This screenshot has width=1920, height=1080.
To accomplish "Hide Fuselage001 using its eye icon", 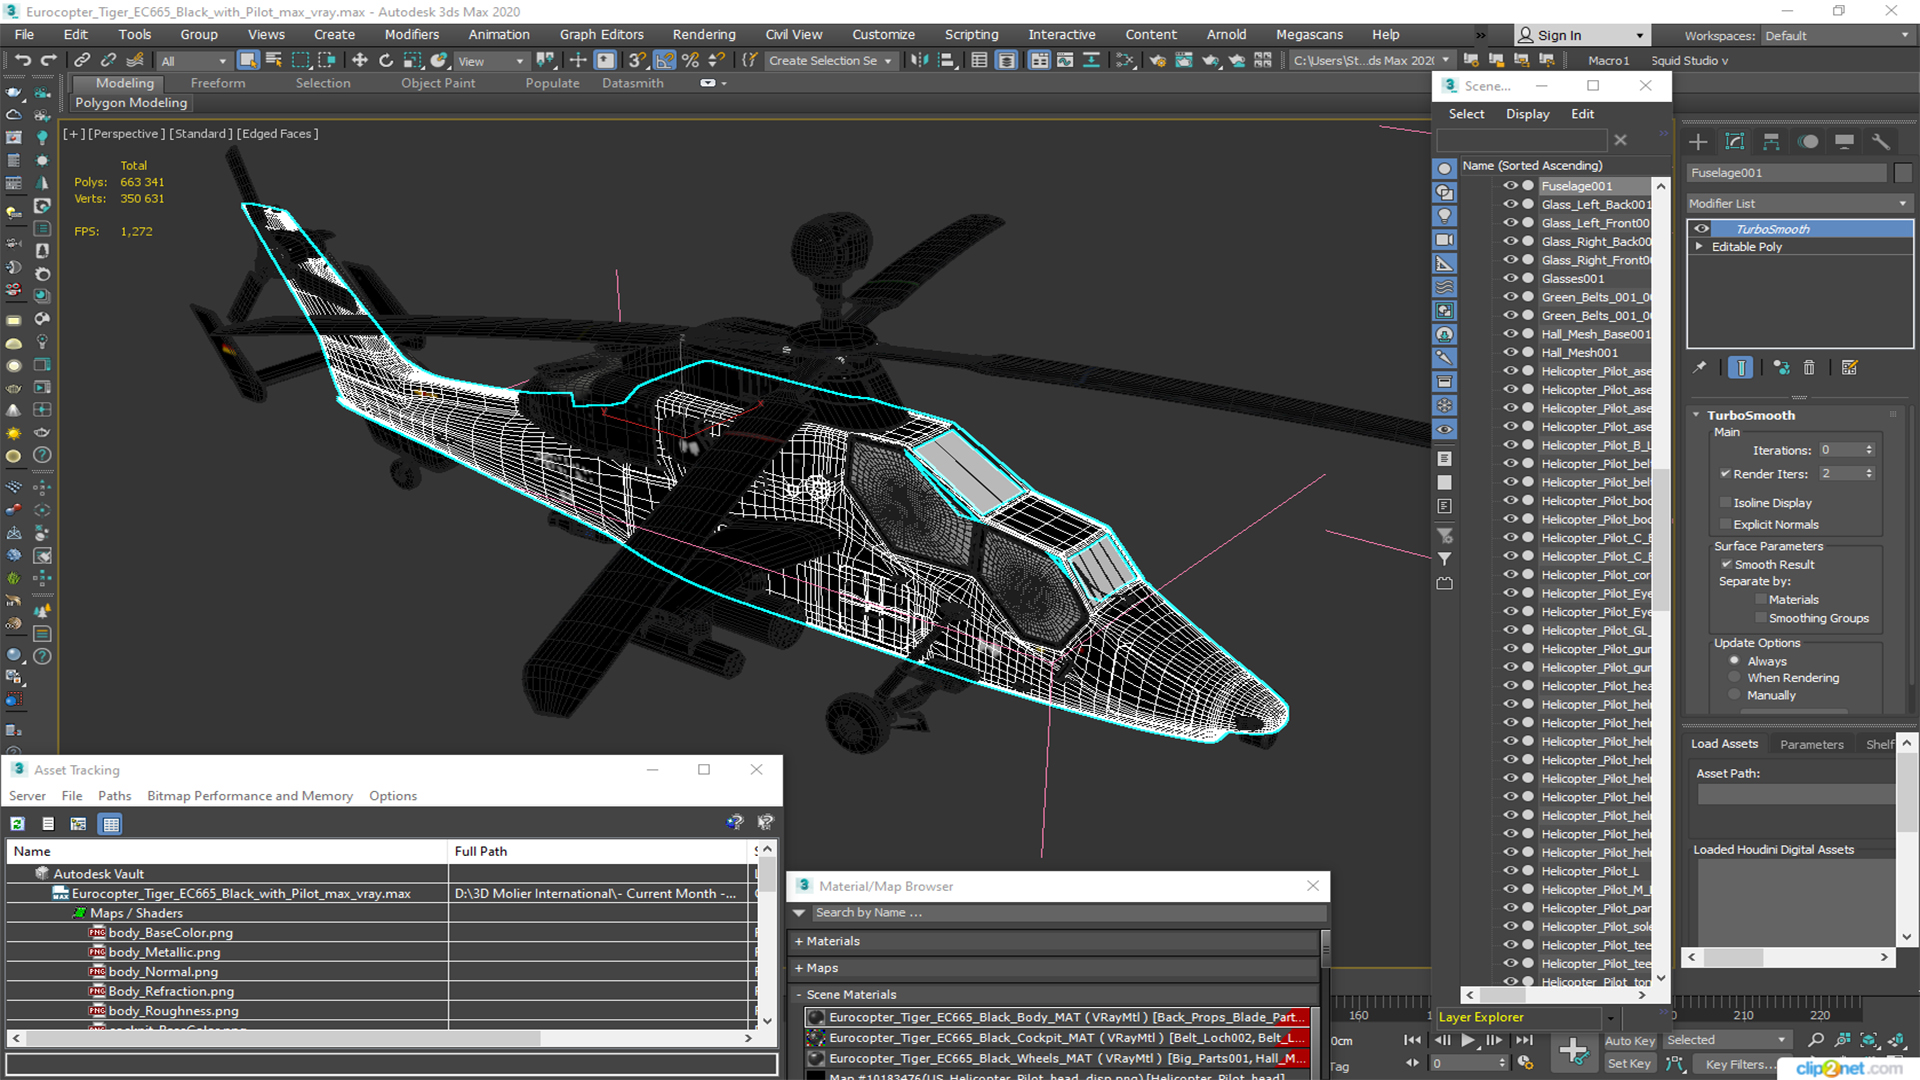I will tap(1510, 186).
